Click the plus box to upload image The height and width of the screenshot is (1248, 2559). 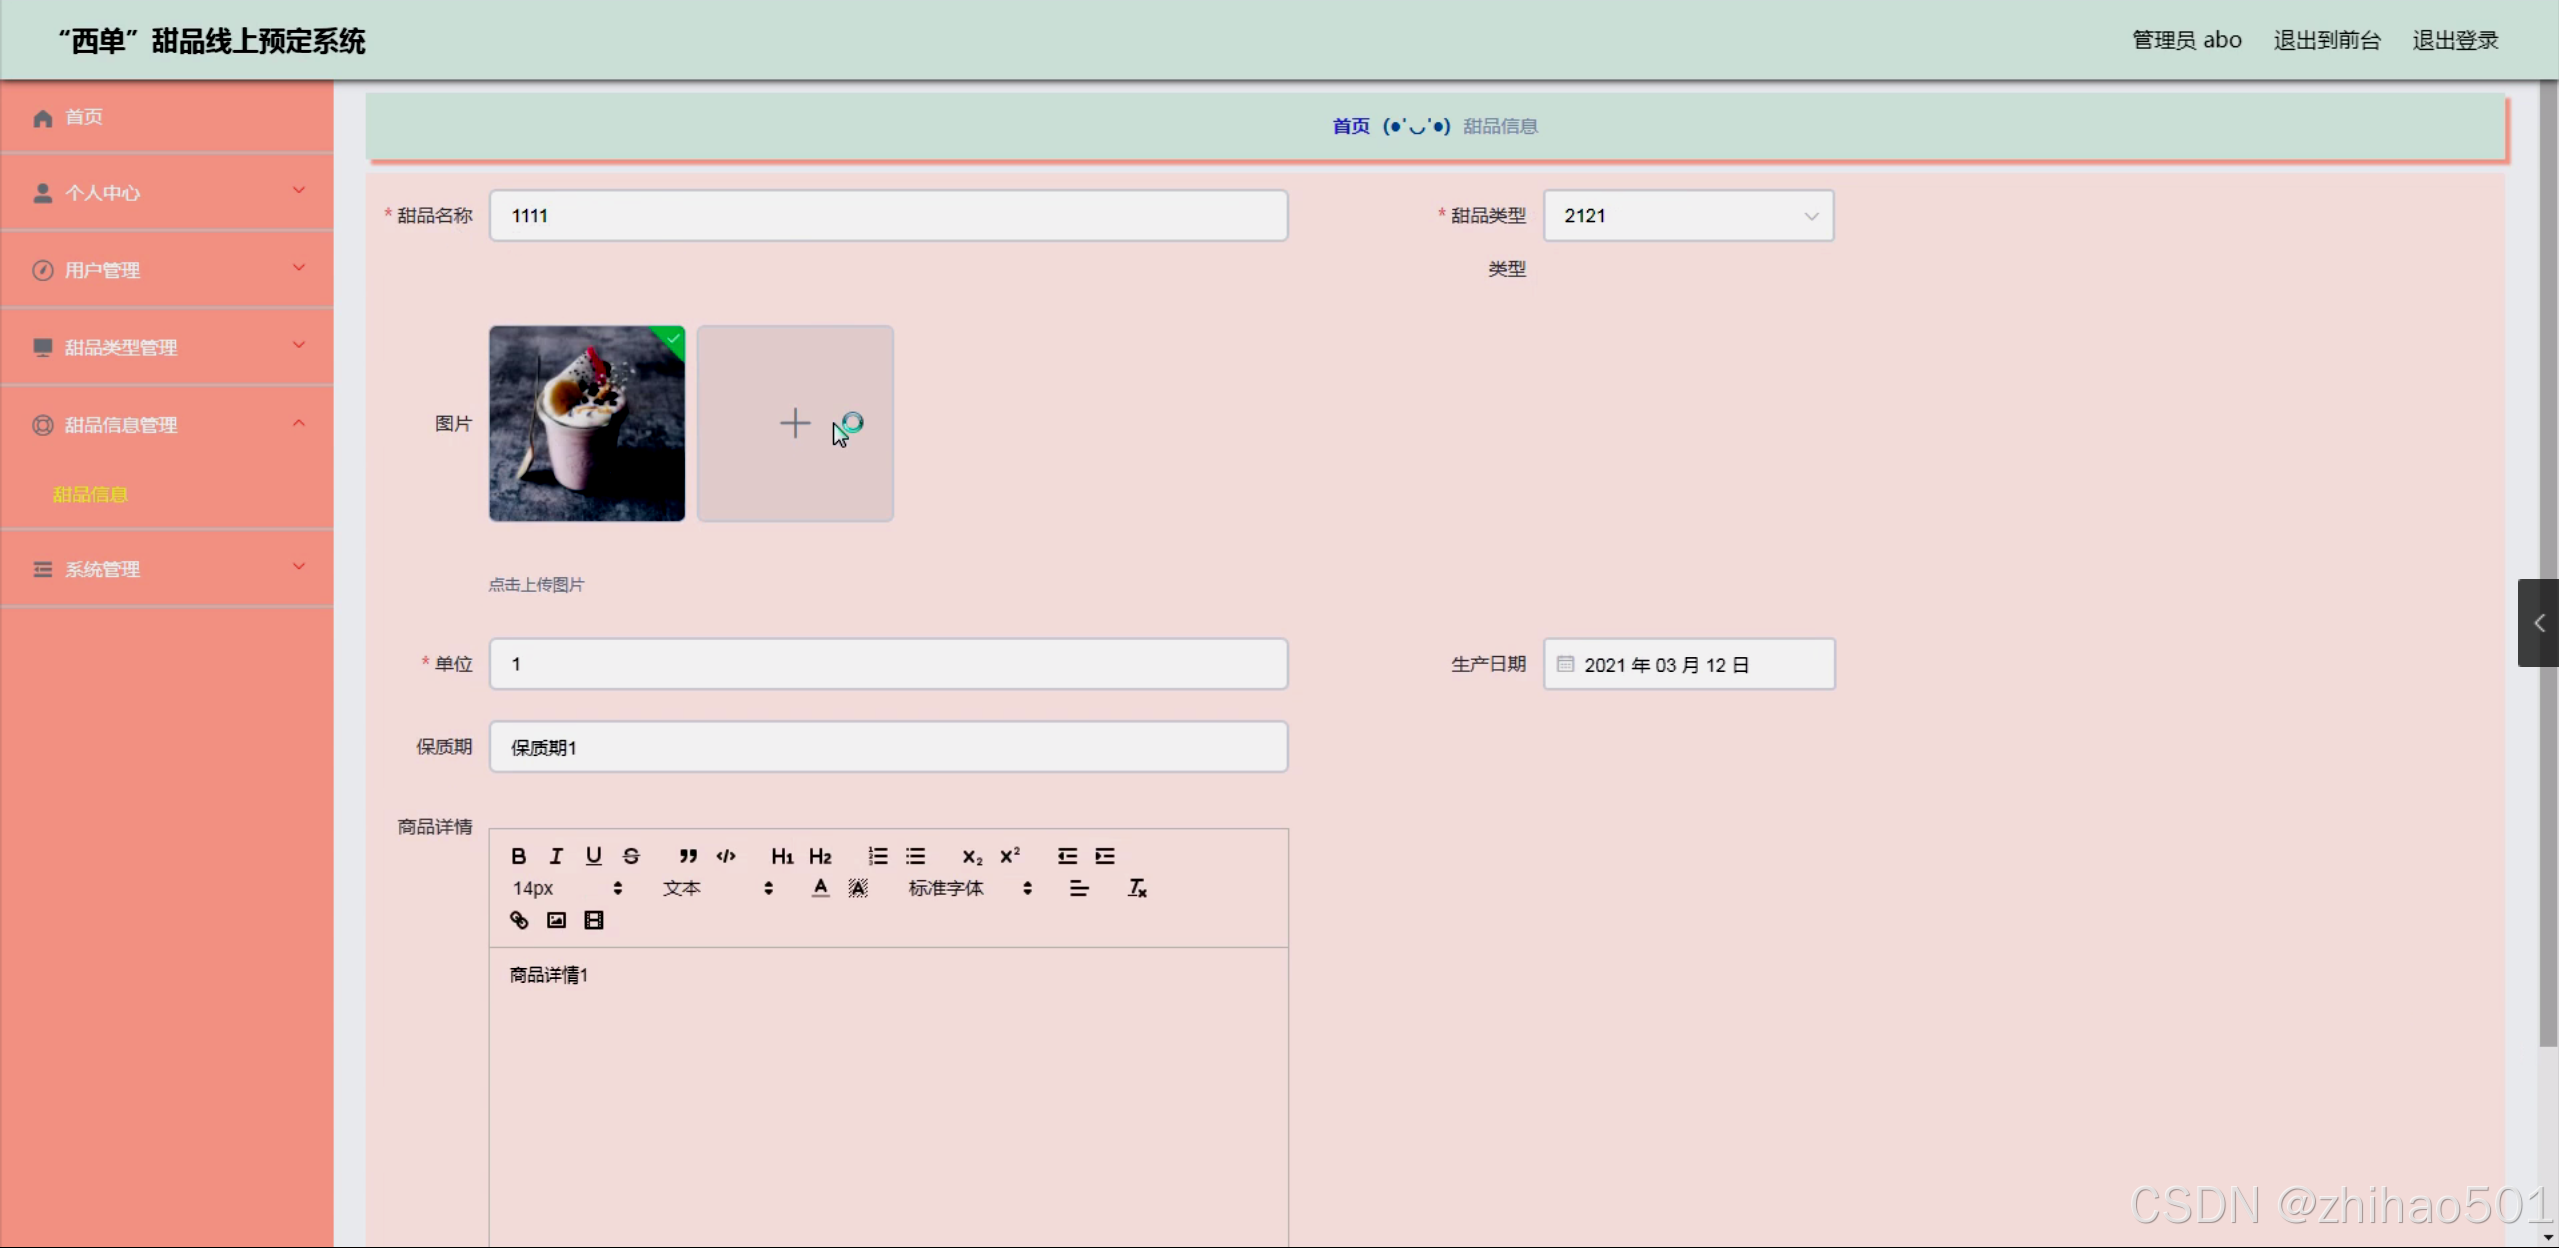795,423
